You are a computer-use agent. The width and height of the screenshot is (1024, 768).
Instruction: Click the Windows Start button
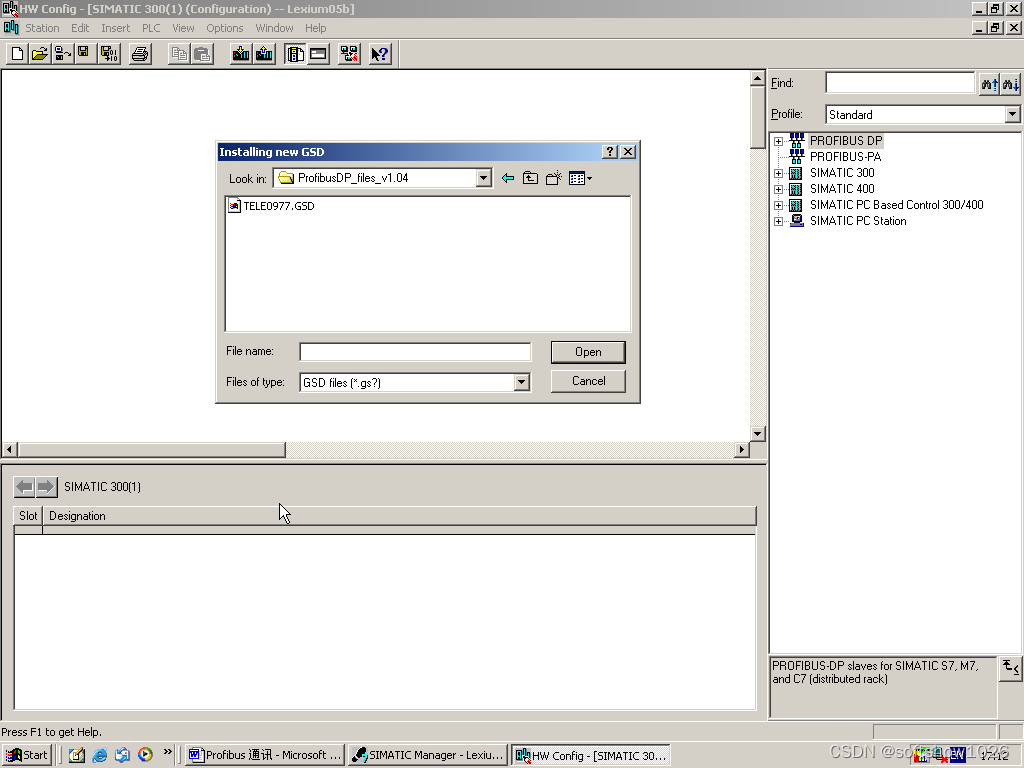[x=27, y=755]
